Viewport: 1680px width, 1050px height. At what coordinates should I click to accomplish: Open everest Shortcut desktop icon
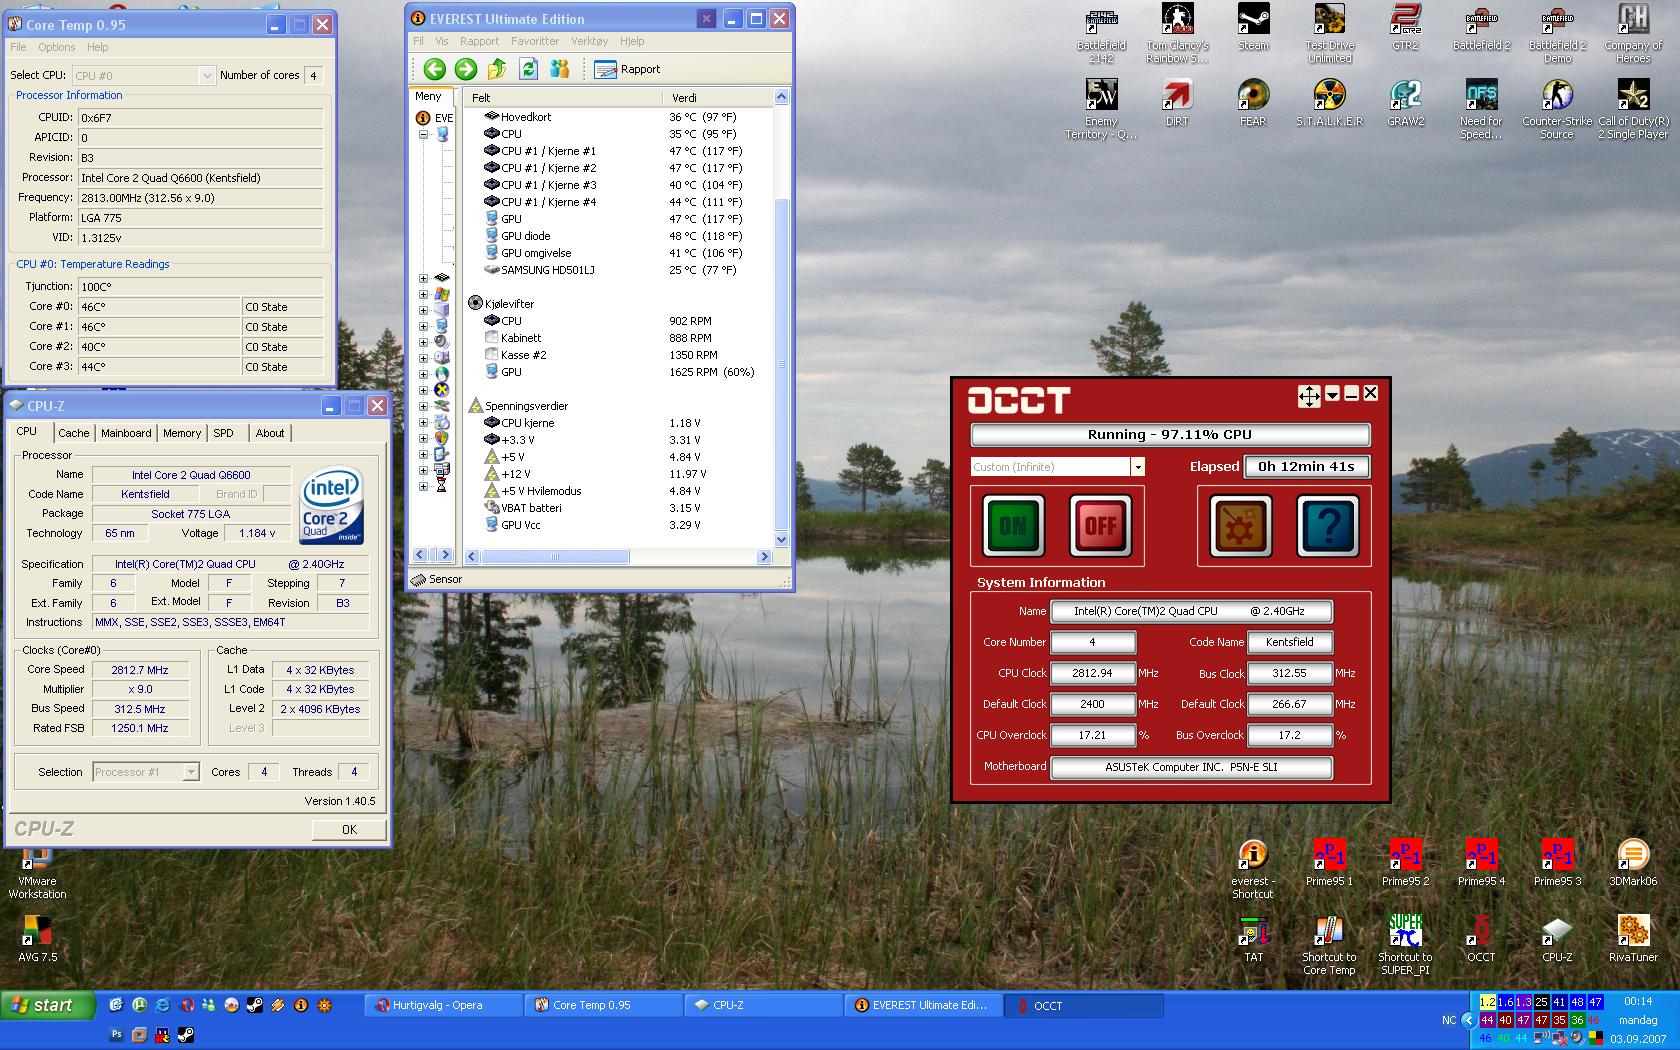pyautogui.click(x=1253, y=869)
